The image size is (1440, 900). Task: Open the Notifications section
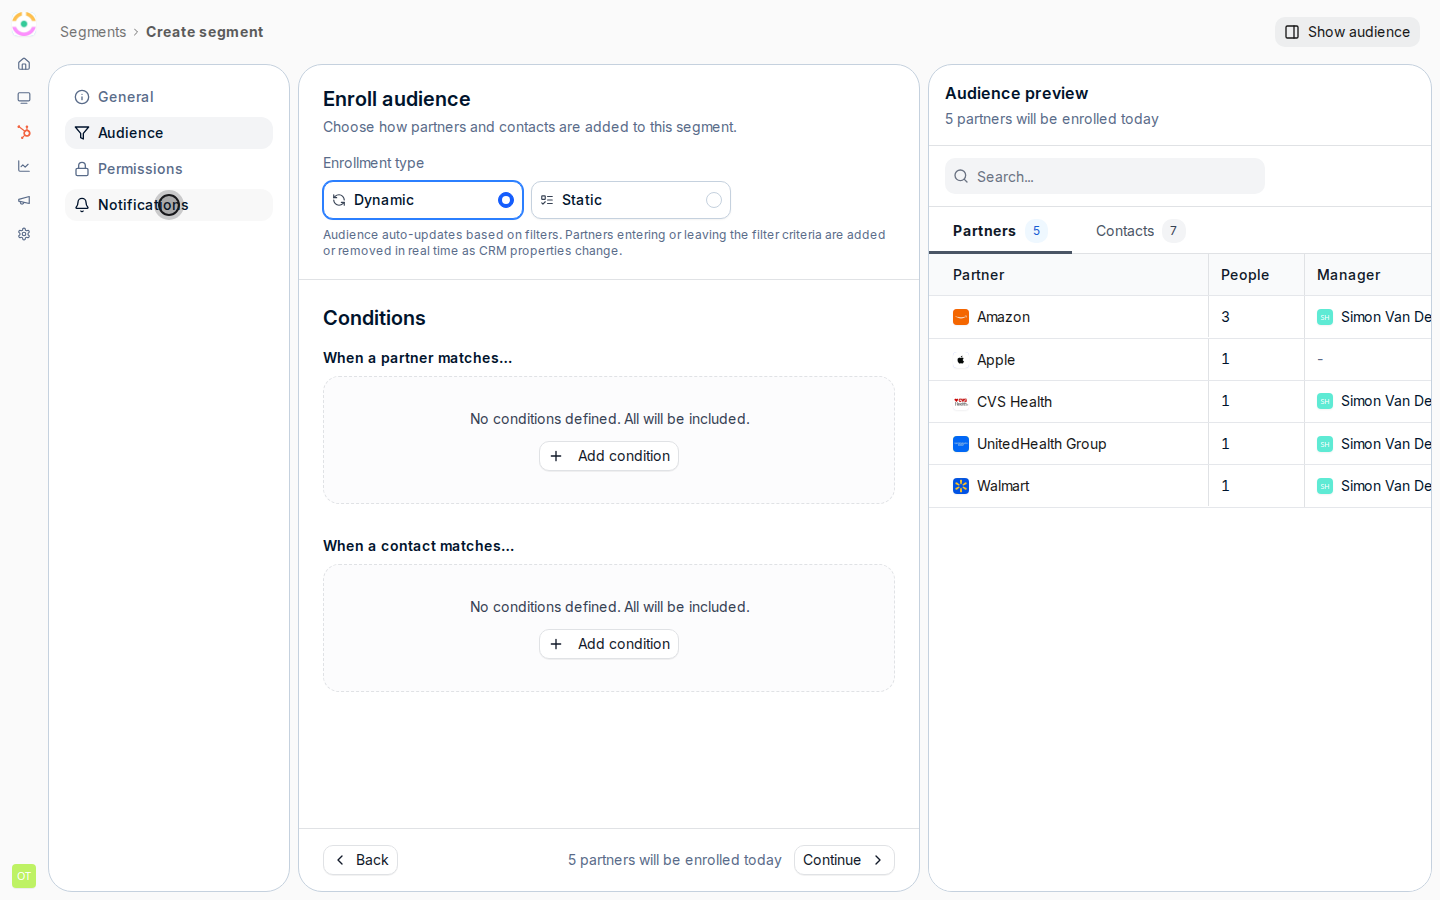(169, 205)
